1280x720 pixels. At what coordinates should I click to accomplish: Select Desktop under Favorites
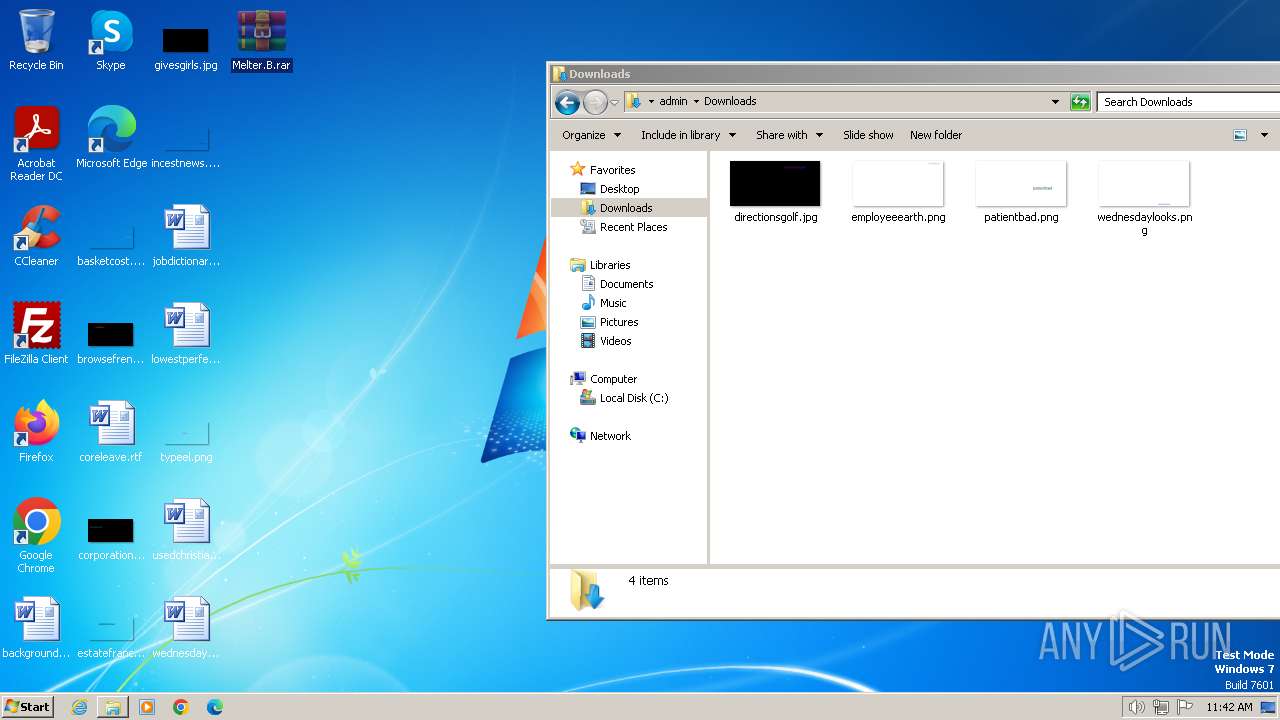619,189
